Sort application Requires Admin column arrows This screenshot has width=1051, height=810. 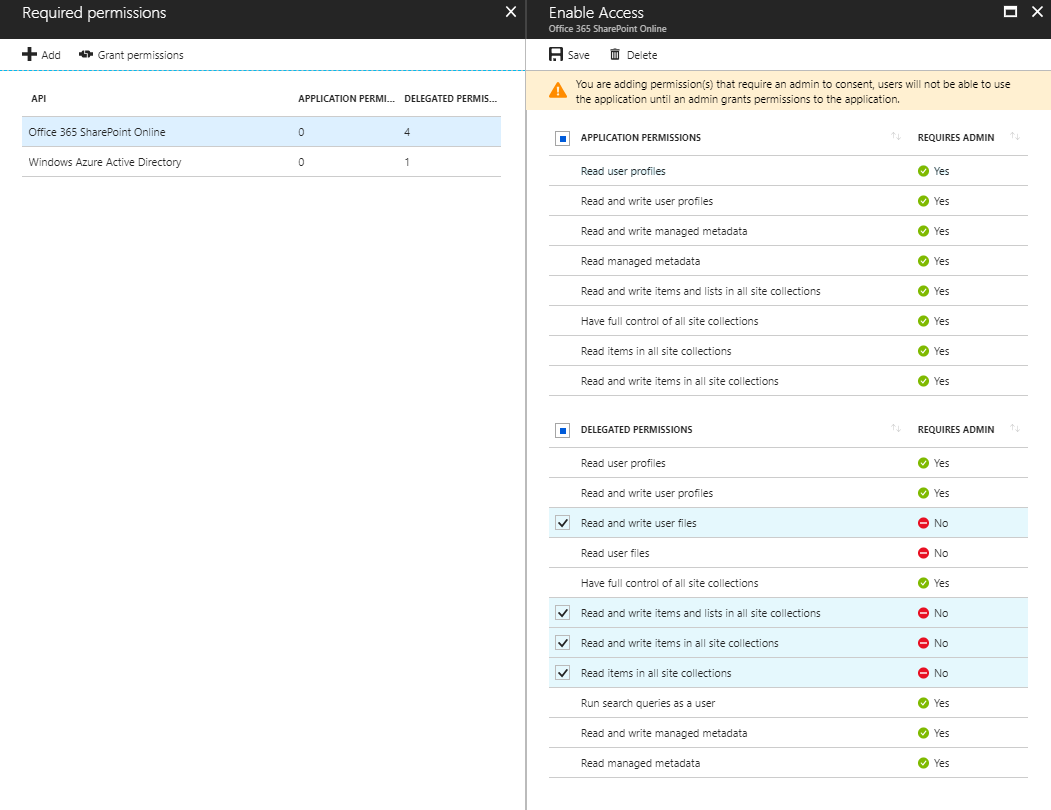[1015, 137]
